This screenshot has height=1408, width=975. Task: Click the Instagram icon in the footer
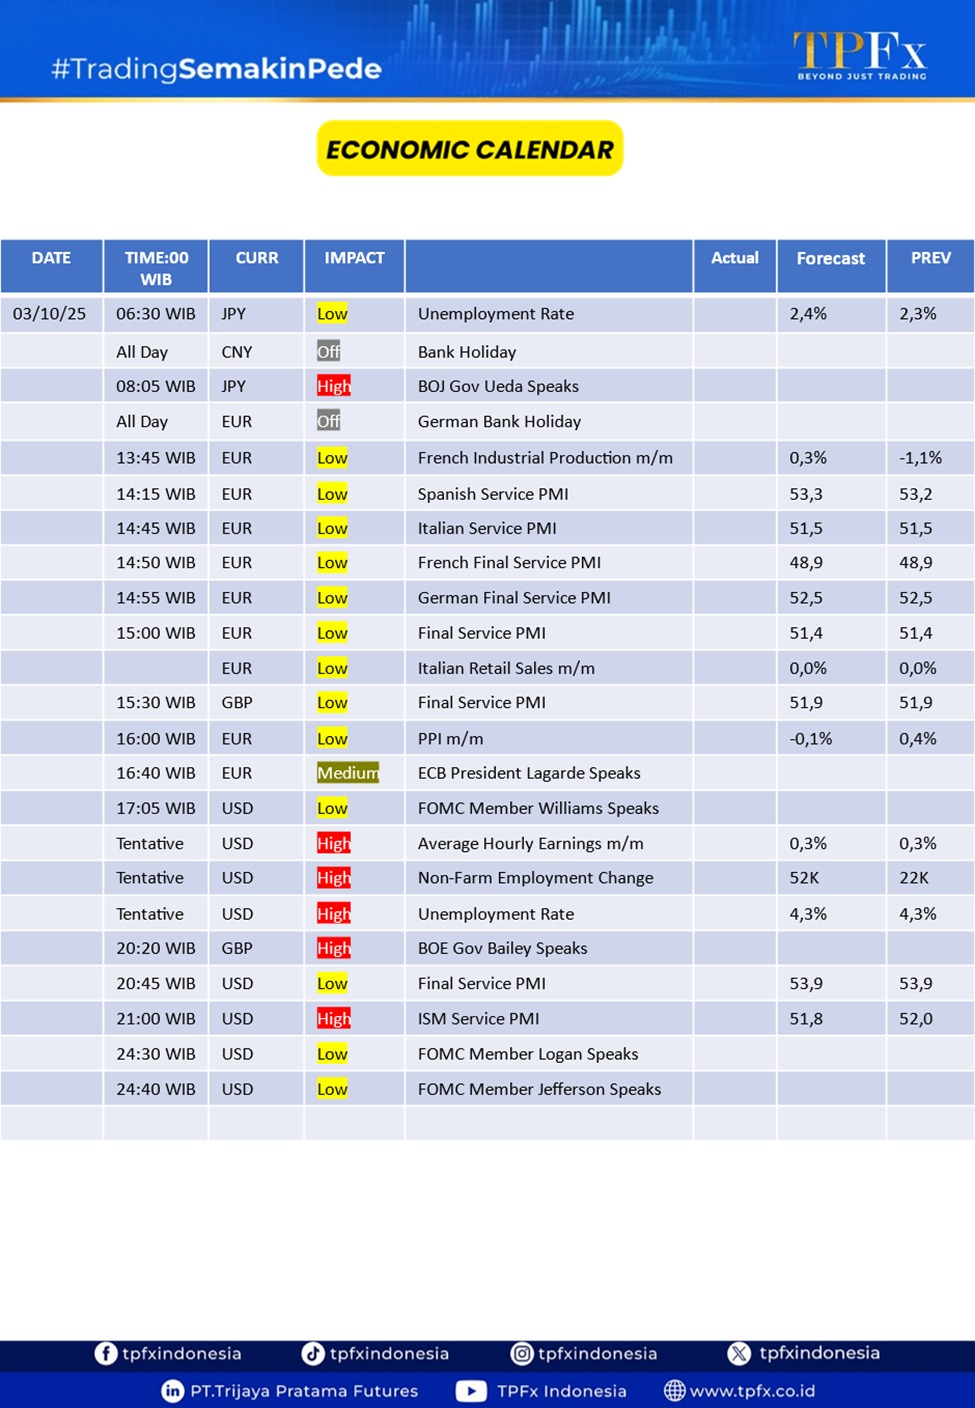522,1353
